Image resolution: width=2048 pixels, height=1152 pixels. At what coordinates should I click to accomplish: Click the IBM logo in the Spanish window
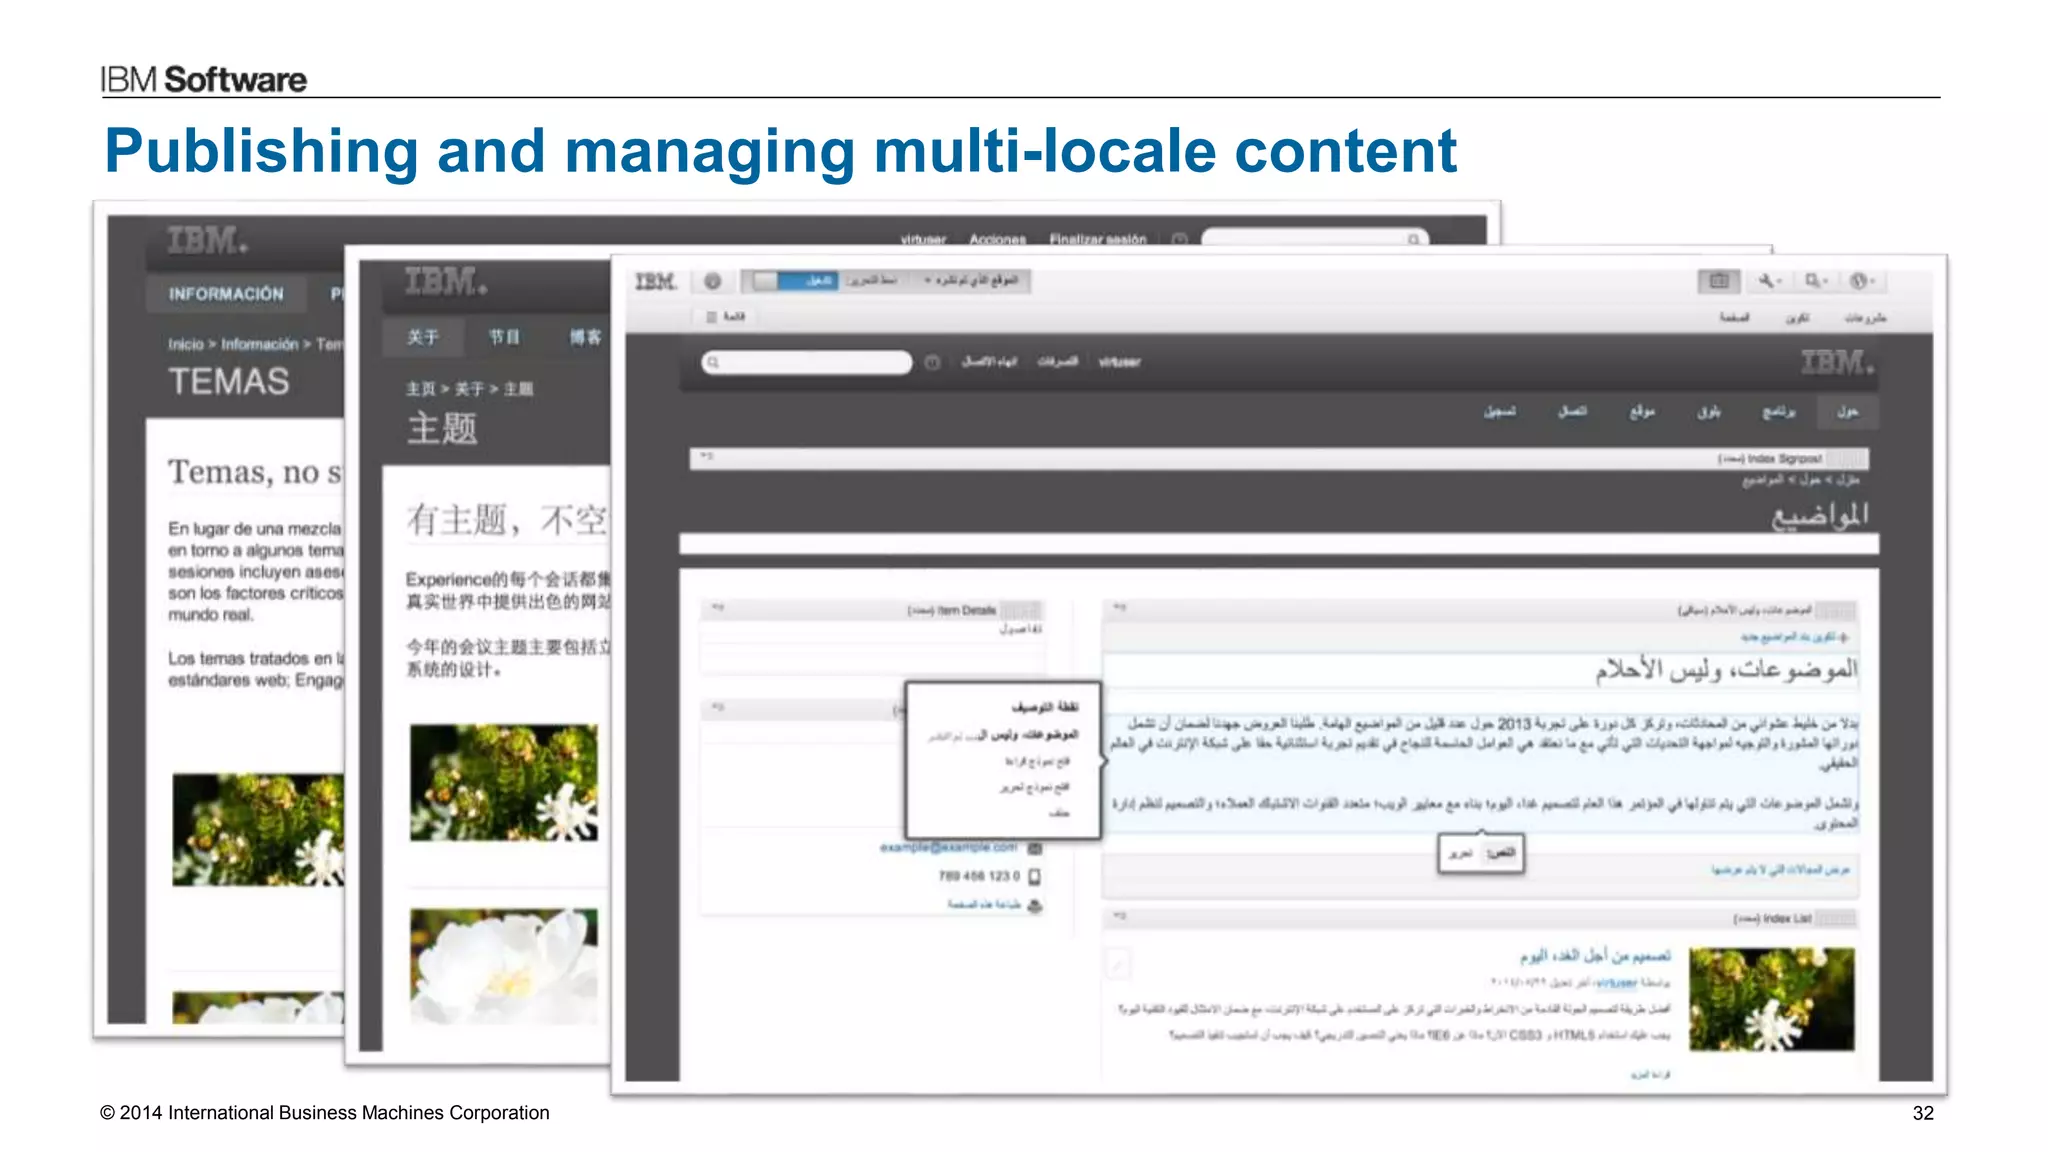click(207, 242)
